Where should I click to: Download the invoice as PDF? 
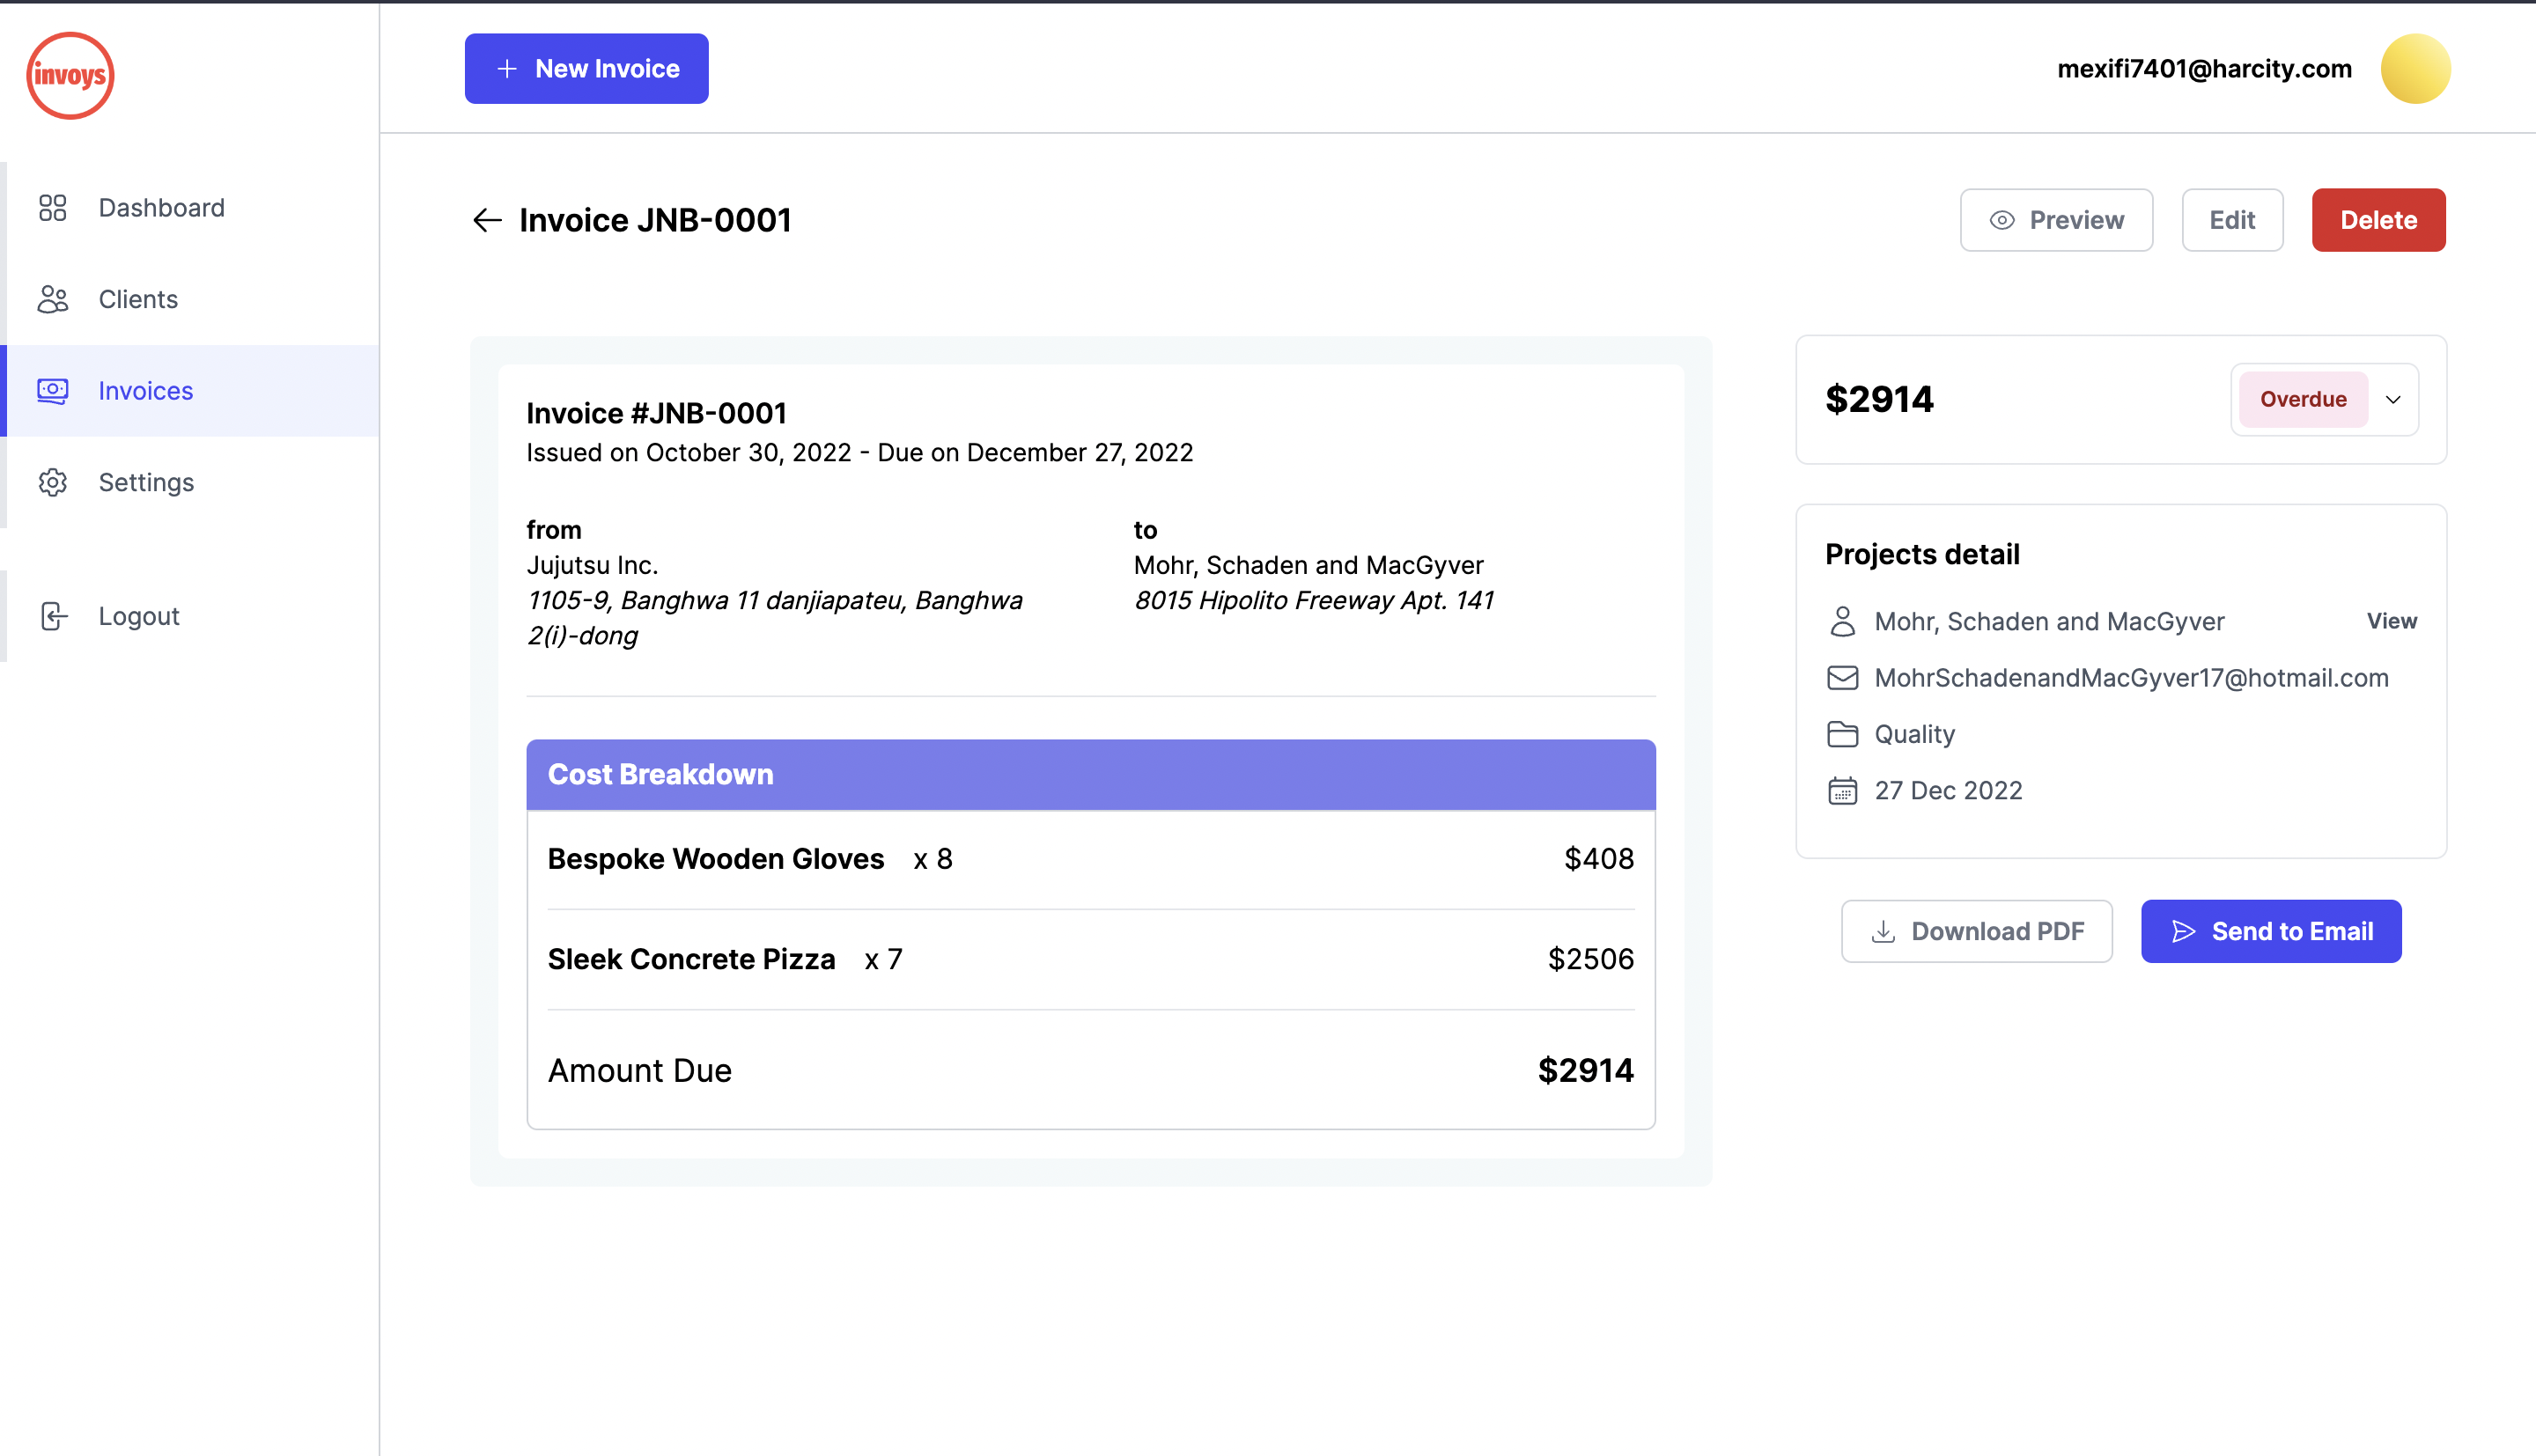point(1976,931)
